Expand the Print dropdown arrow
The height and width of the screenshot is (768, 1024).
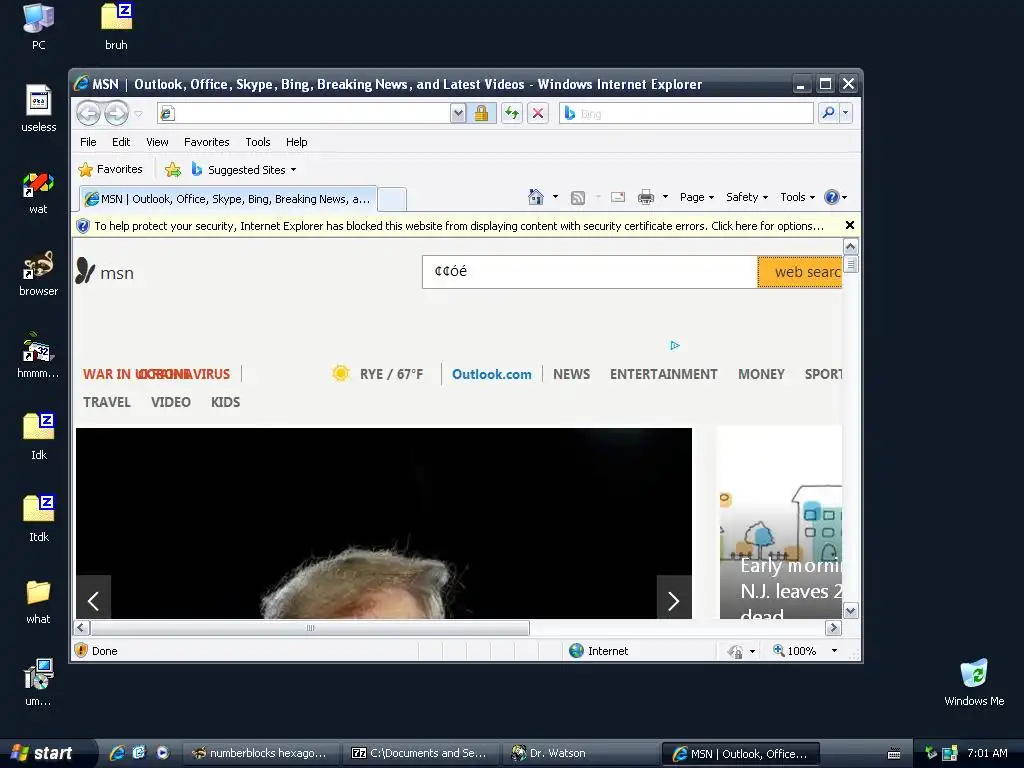665,197
